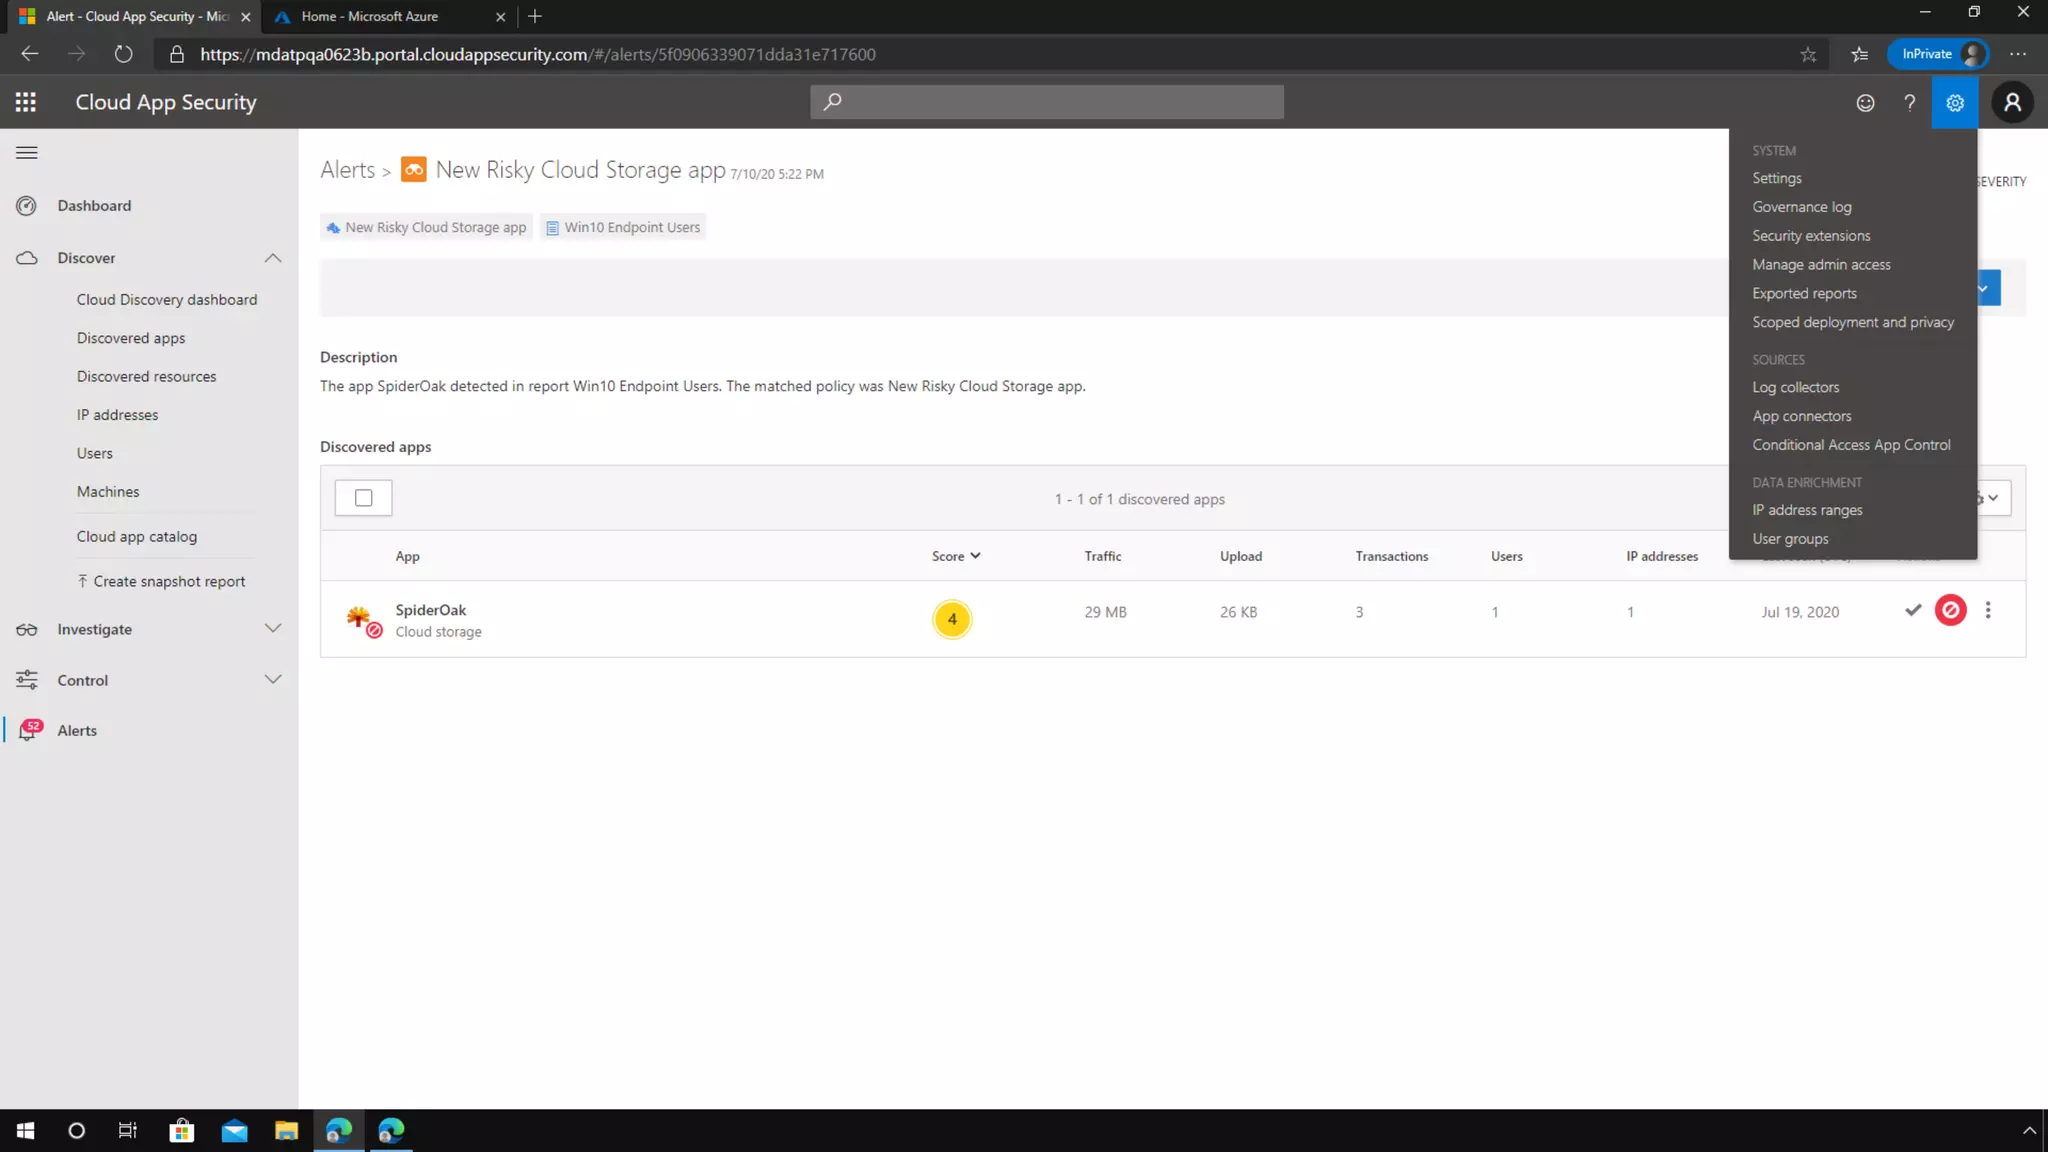
Task: Click the yellow score 4 badge
Action: click(x=951, y=619)
